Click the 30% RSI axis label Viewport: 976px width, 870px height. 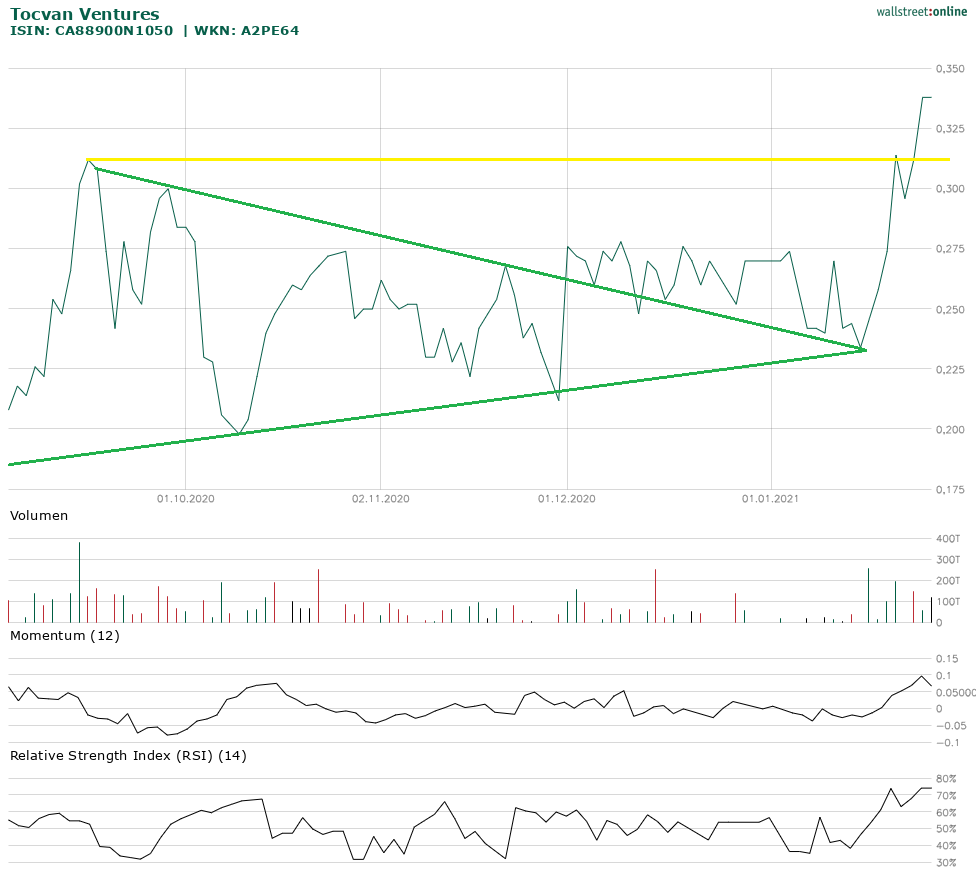(946, 863)
